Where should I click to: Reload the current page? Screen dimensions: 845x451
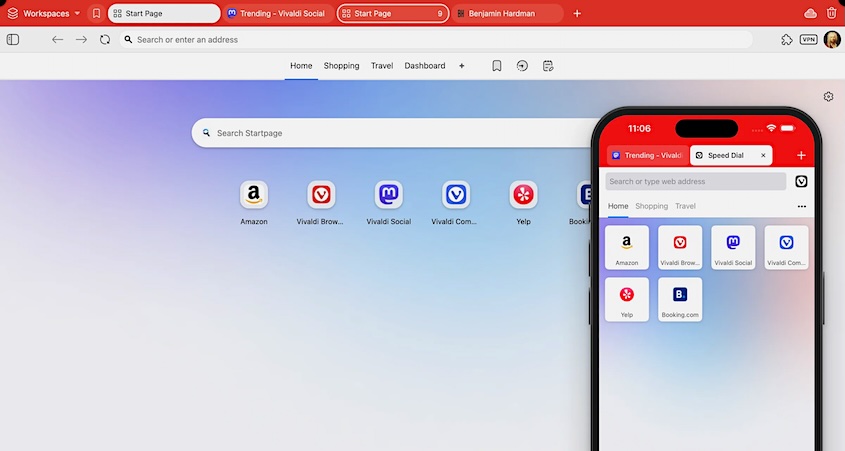point(105,39)
